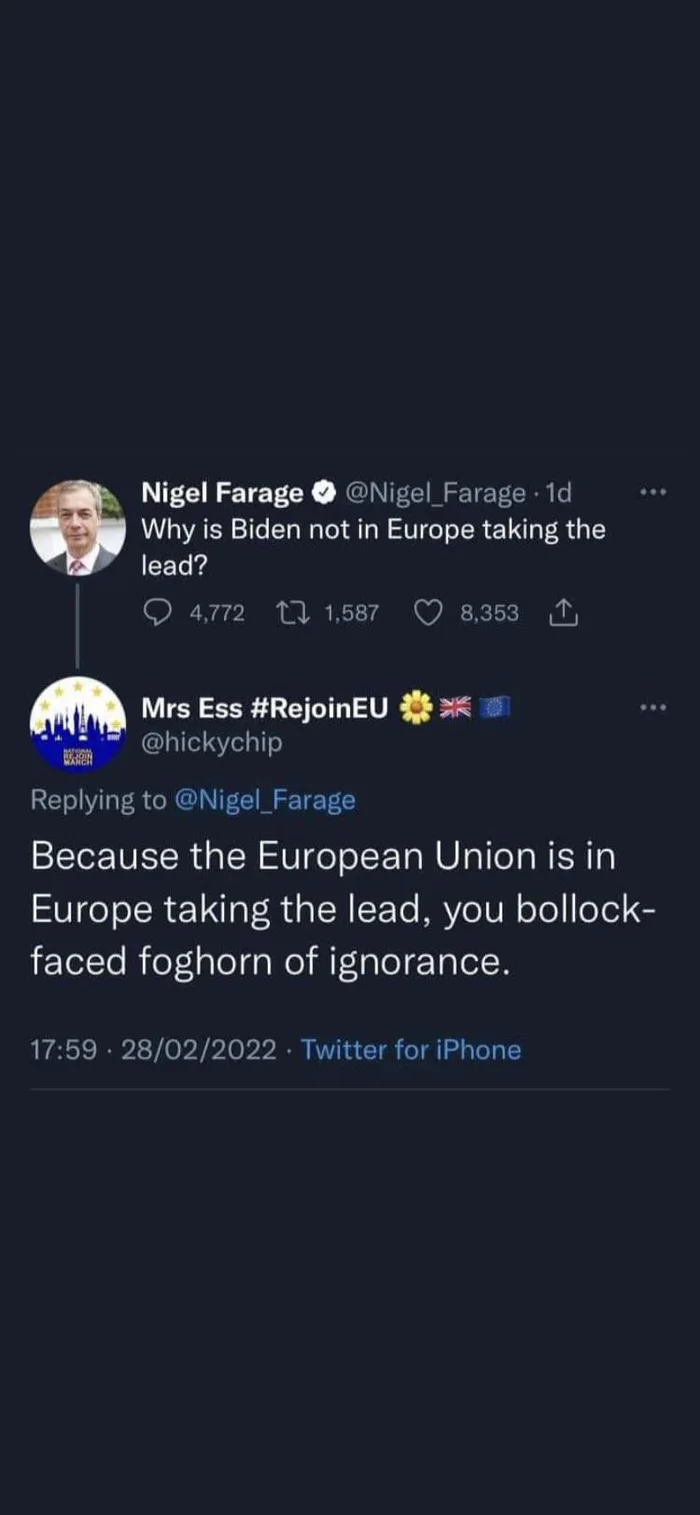Click the @Nigel_Farage handle in tweet header
Image resolution: width=700 pixels, height=1515 pixels.
point(435,493)
